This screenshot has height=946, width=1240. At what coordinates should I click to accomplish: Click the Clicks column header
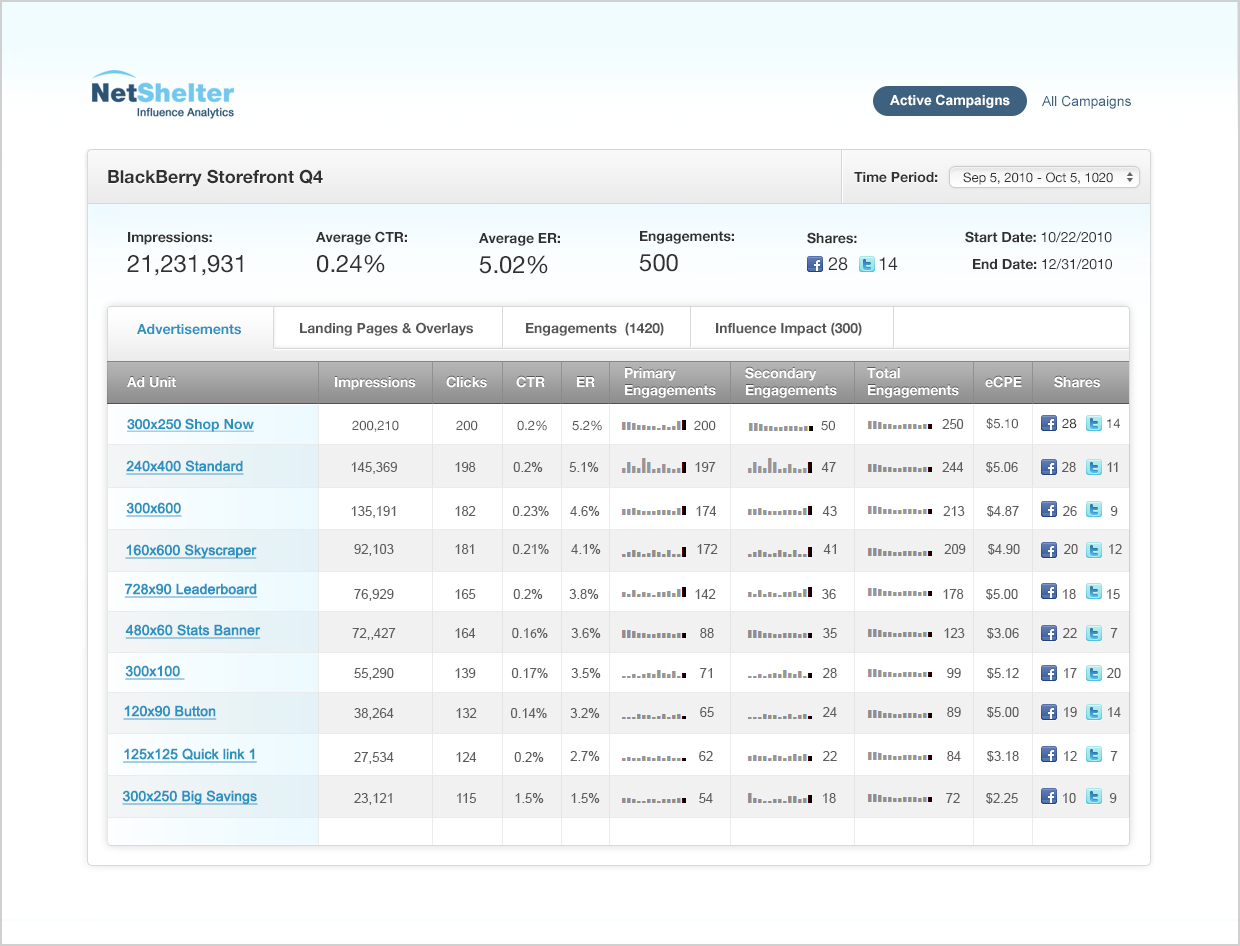pyautogui.click(x=467, y=382)
